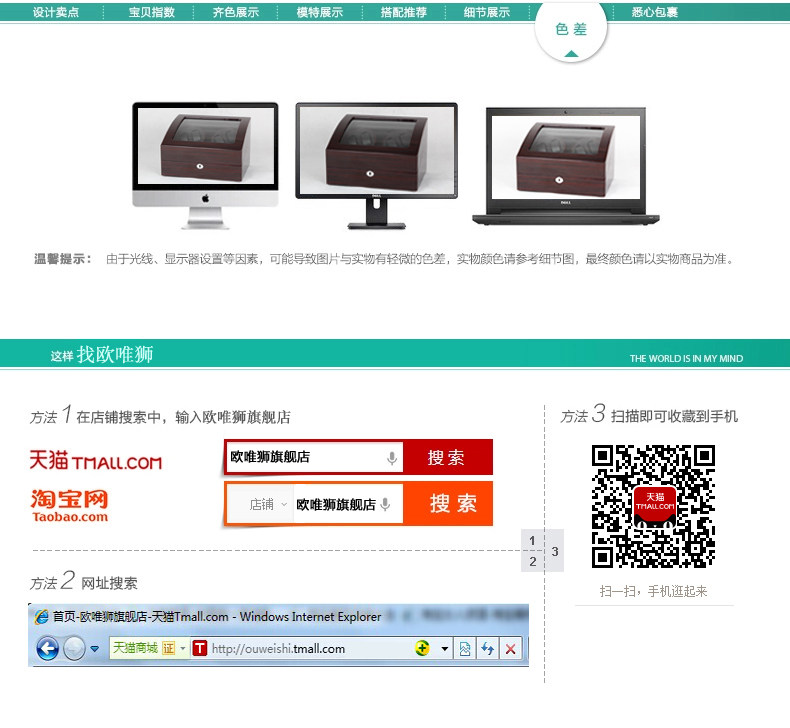Click the Refresh arrows icon
The image size is (790, 728).
[x=487, y=648]
